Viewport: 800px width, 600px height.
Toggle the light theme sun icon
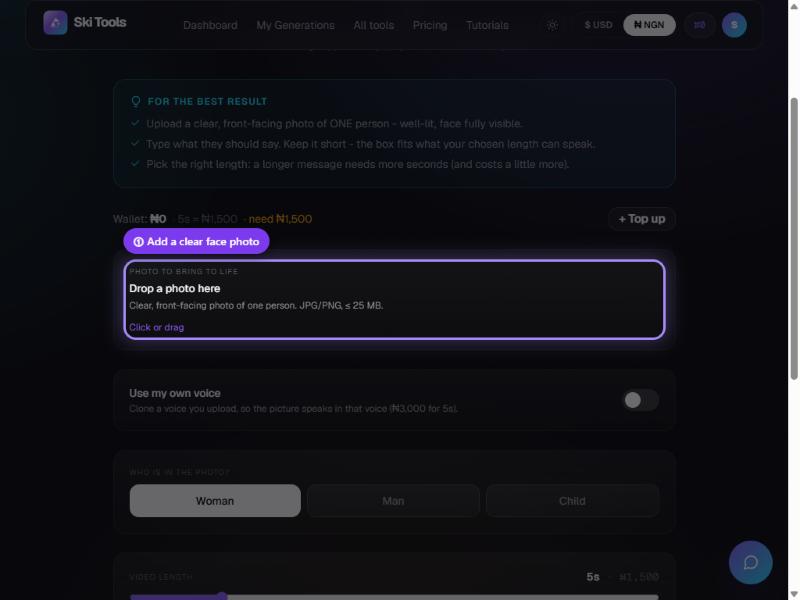point(553,25)
